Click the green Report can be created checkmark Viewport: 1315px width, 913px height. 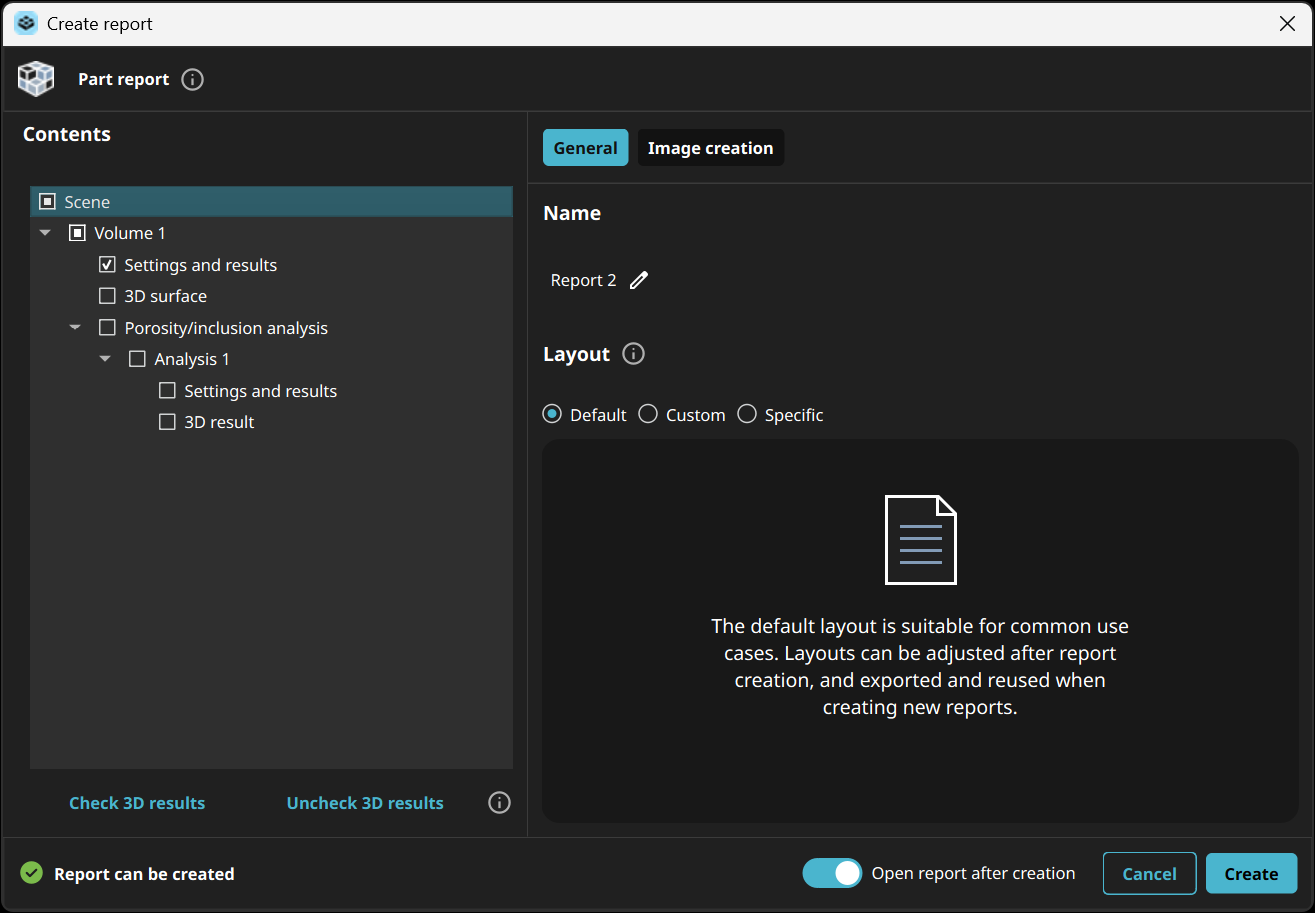[32, 873]
